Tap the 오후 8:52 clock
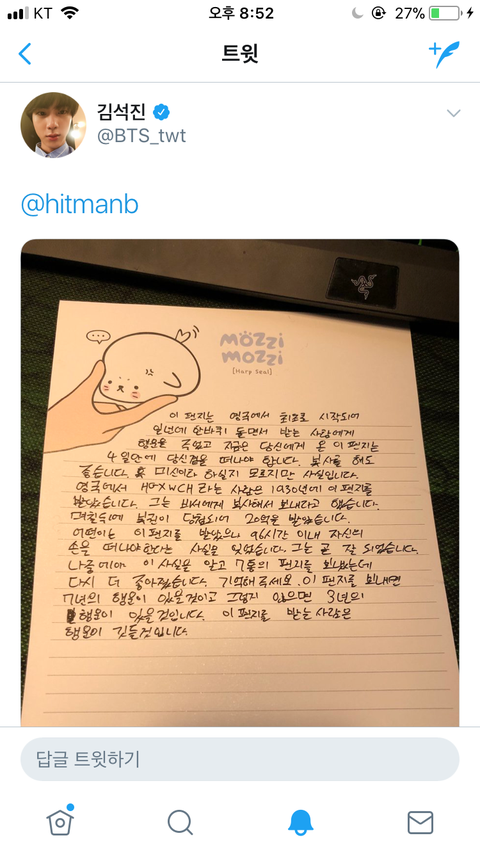The image size is (480, 854). 241,13
